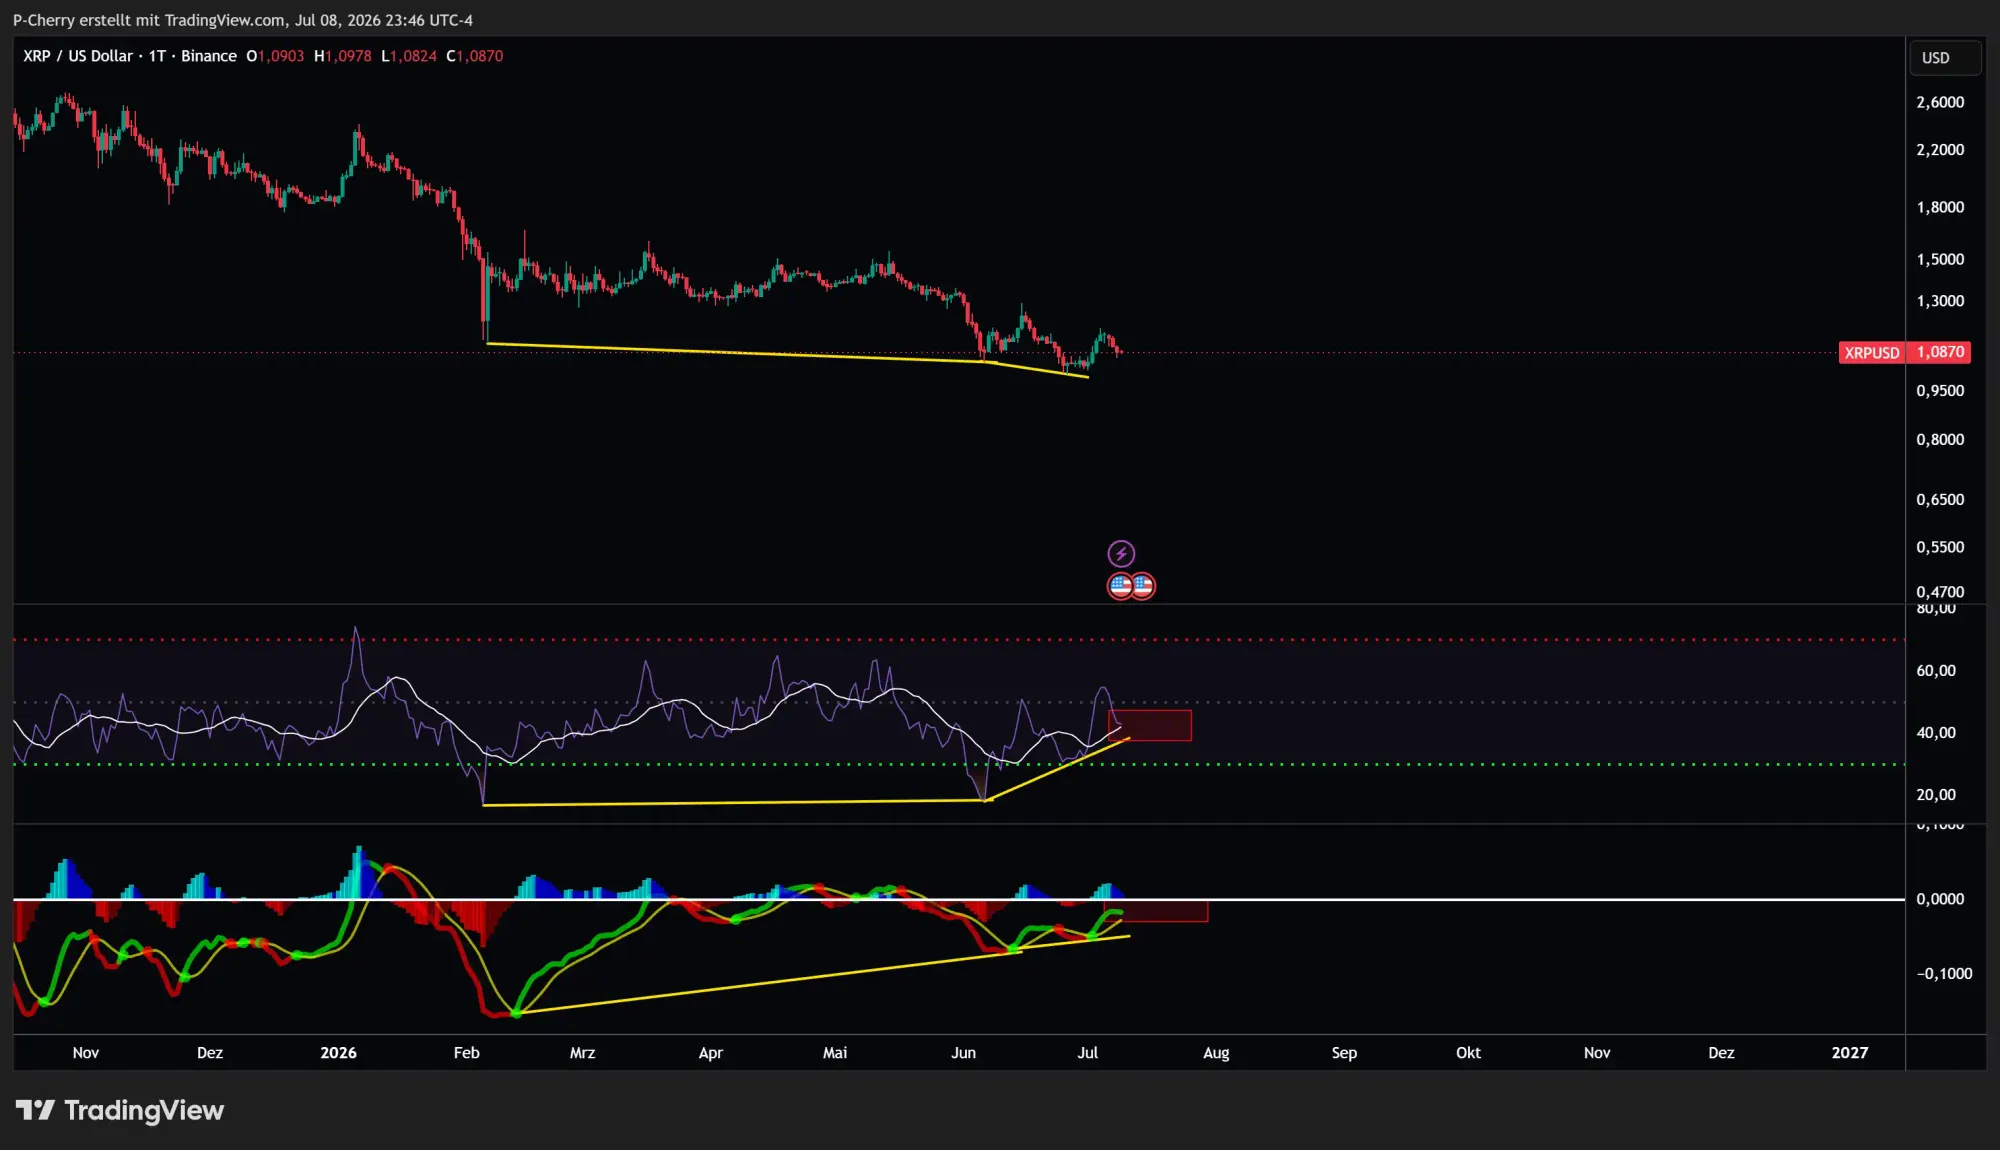Click the Feb label on the time axis

(467, 1052)
